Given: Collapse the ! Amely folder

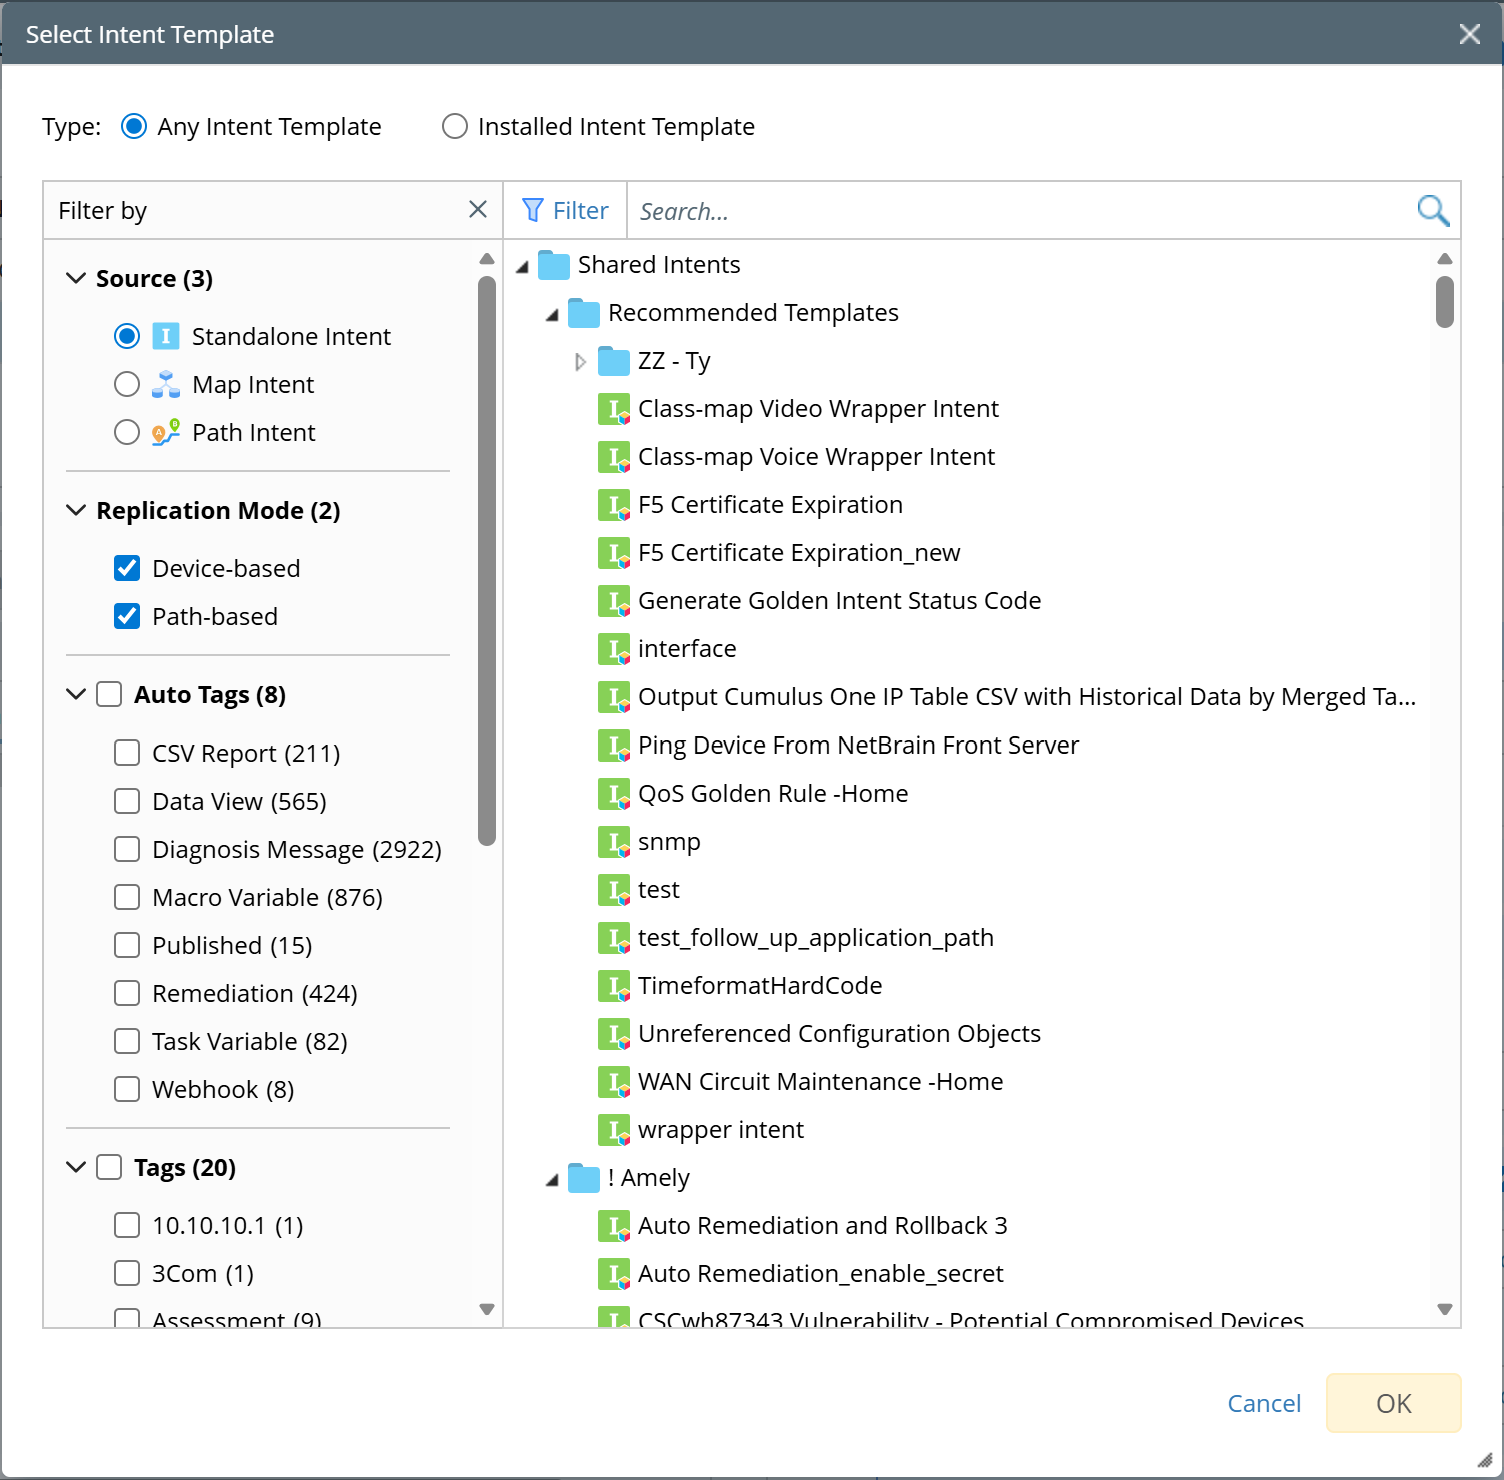Looking at the screenshot, I should click(552, 1180).
